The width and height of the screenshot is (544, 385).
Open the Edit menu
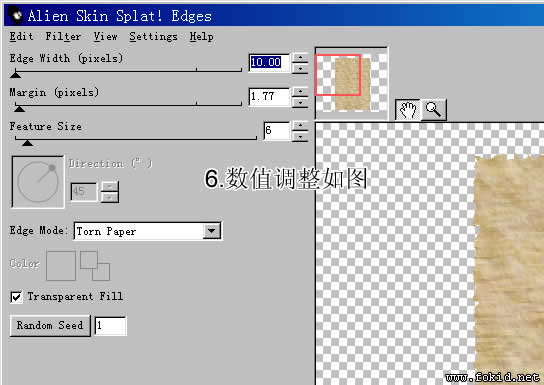(x=22, y=36)
